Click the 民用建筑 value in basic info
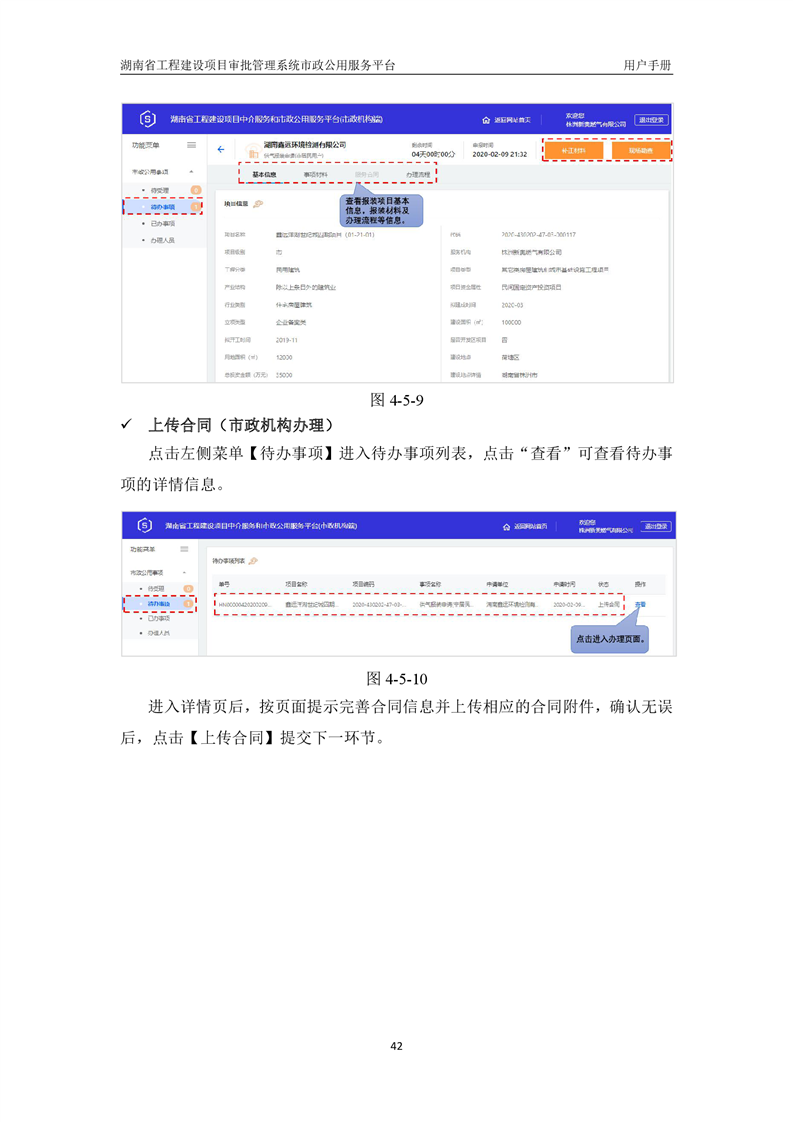Viewport: 793px width, 1122px height. tap(288, 270)
